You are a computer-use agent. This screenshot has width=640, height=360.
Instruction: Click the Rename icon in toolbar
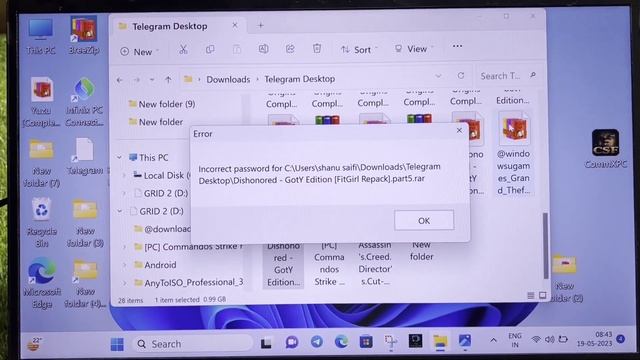click(x=263, y=49)
